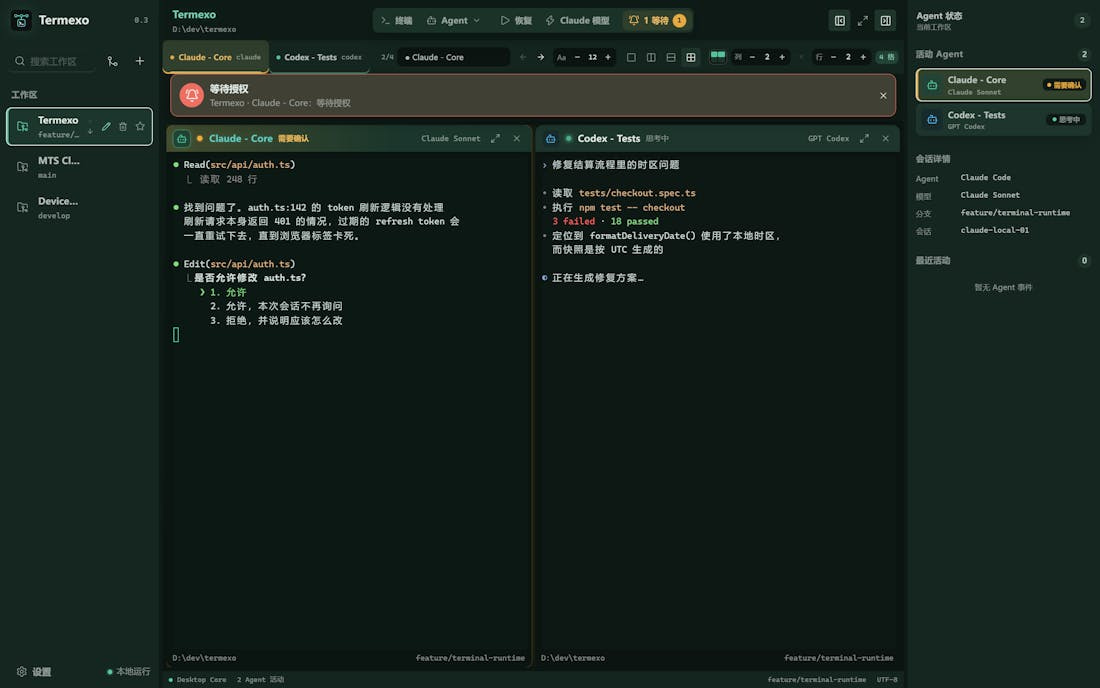The image size is (1100, 688).
Task: Increase the row (行) count
Action: click(863, 57)
